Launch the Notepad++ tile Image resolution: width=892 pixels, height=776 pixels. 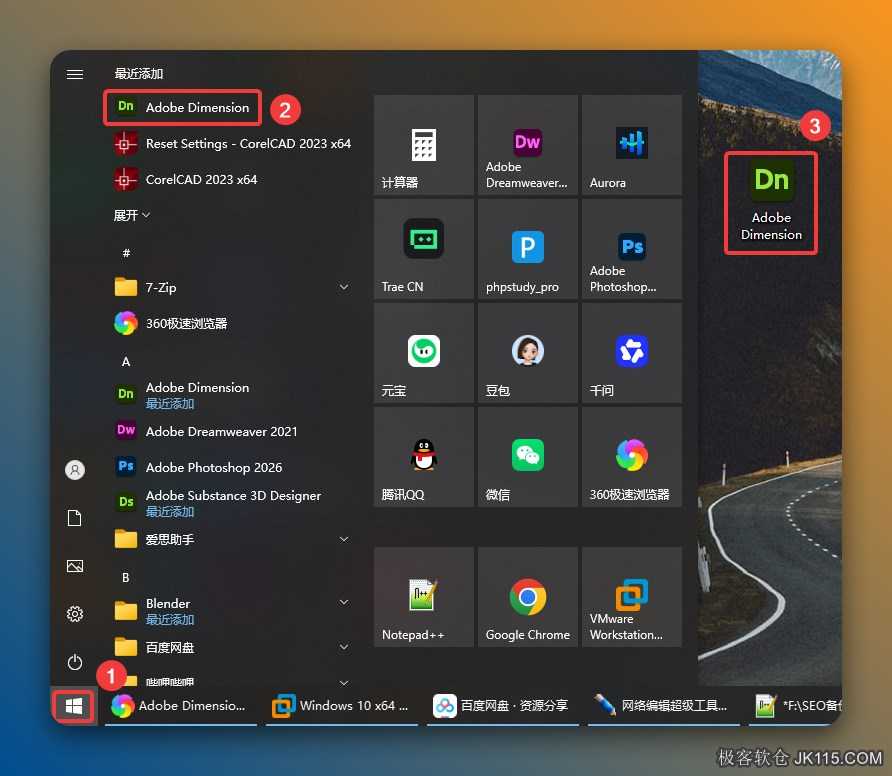(x=424, y=597)
